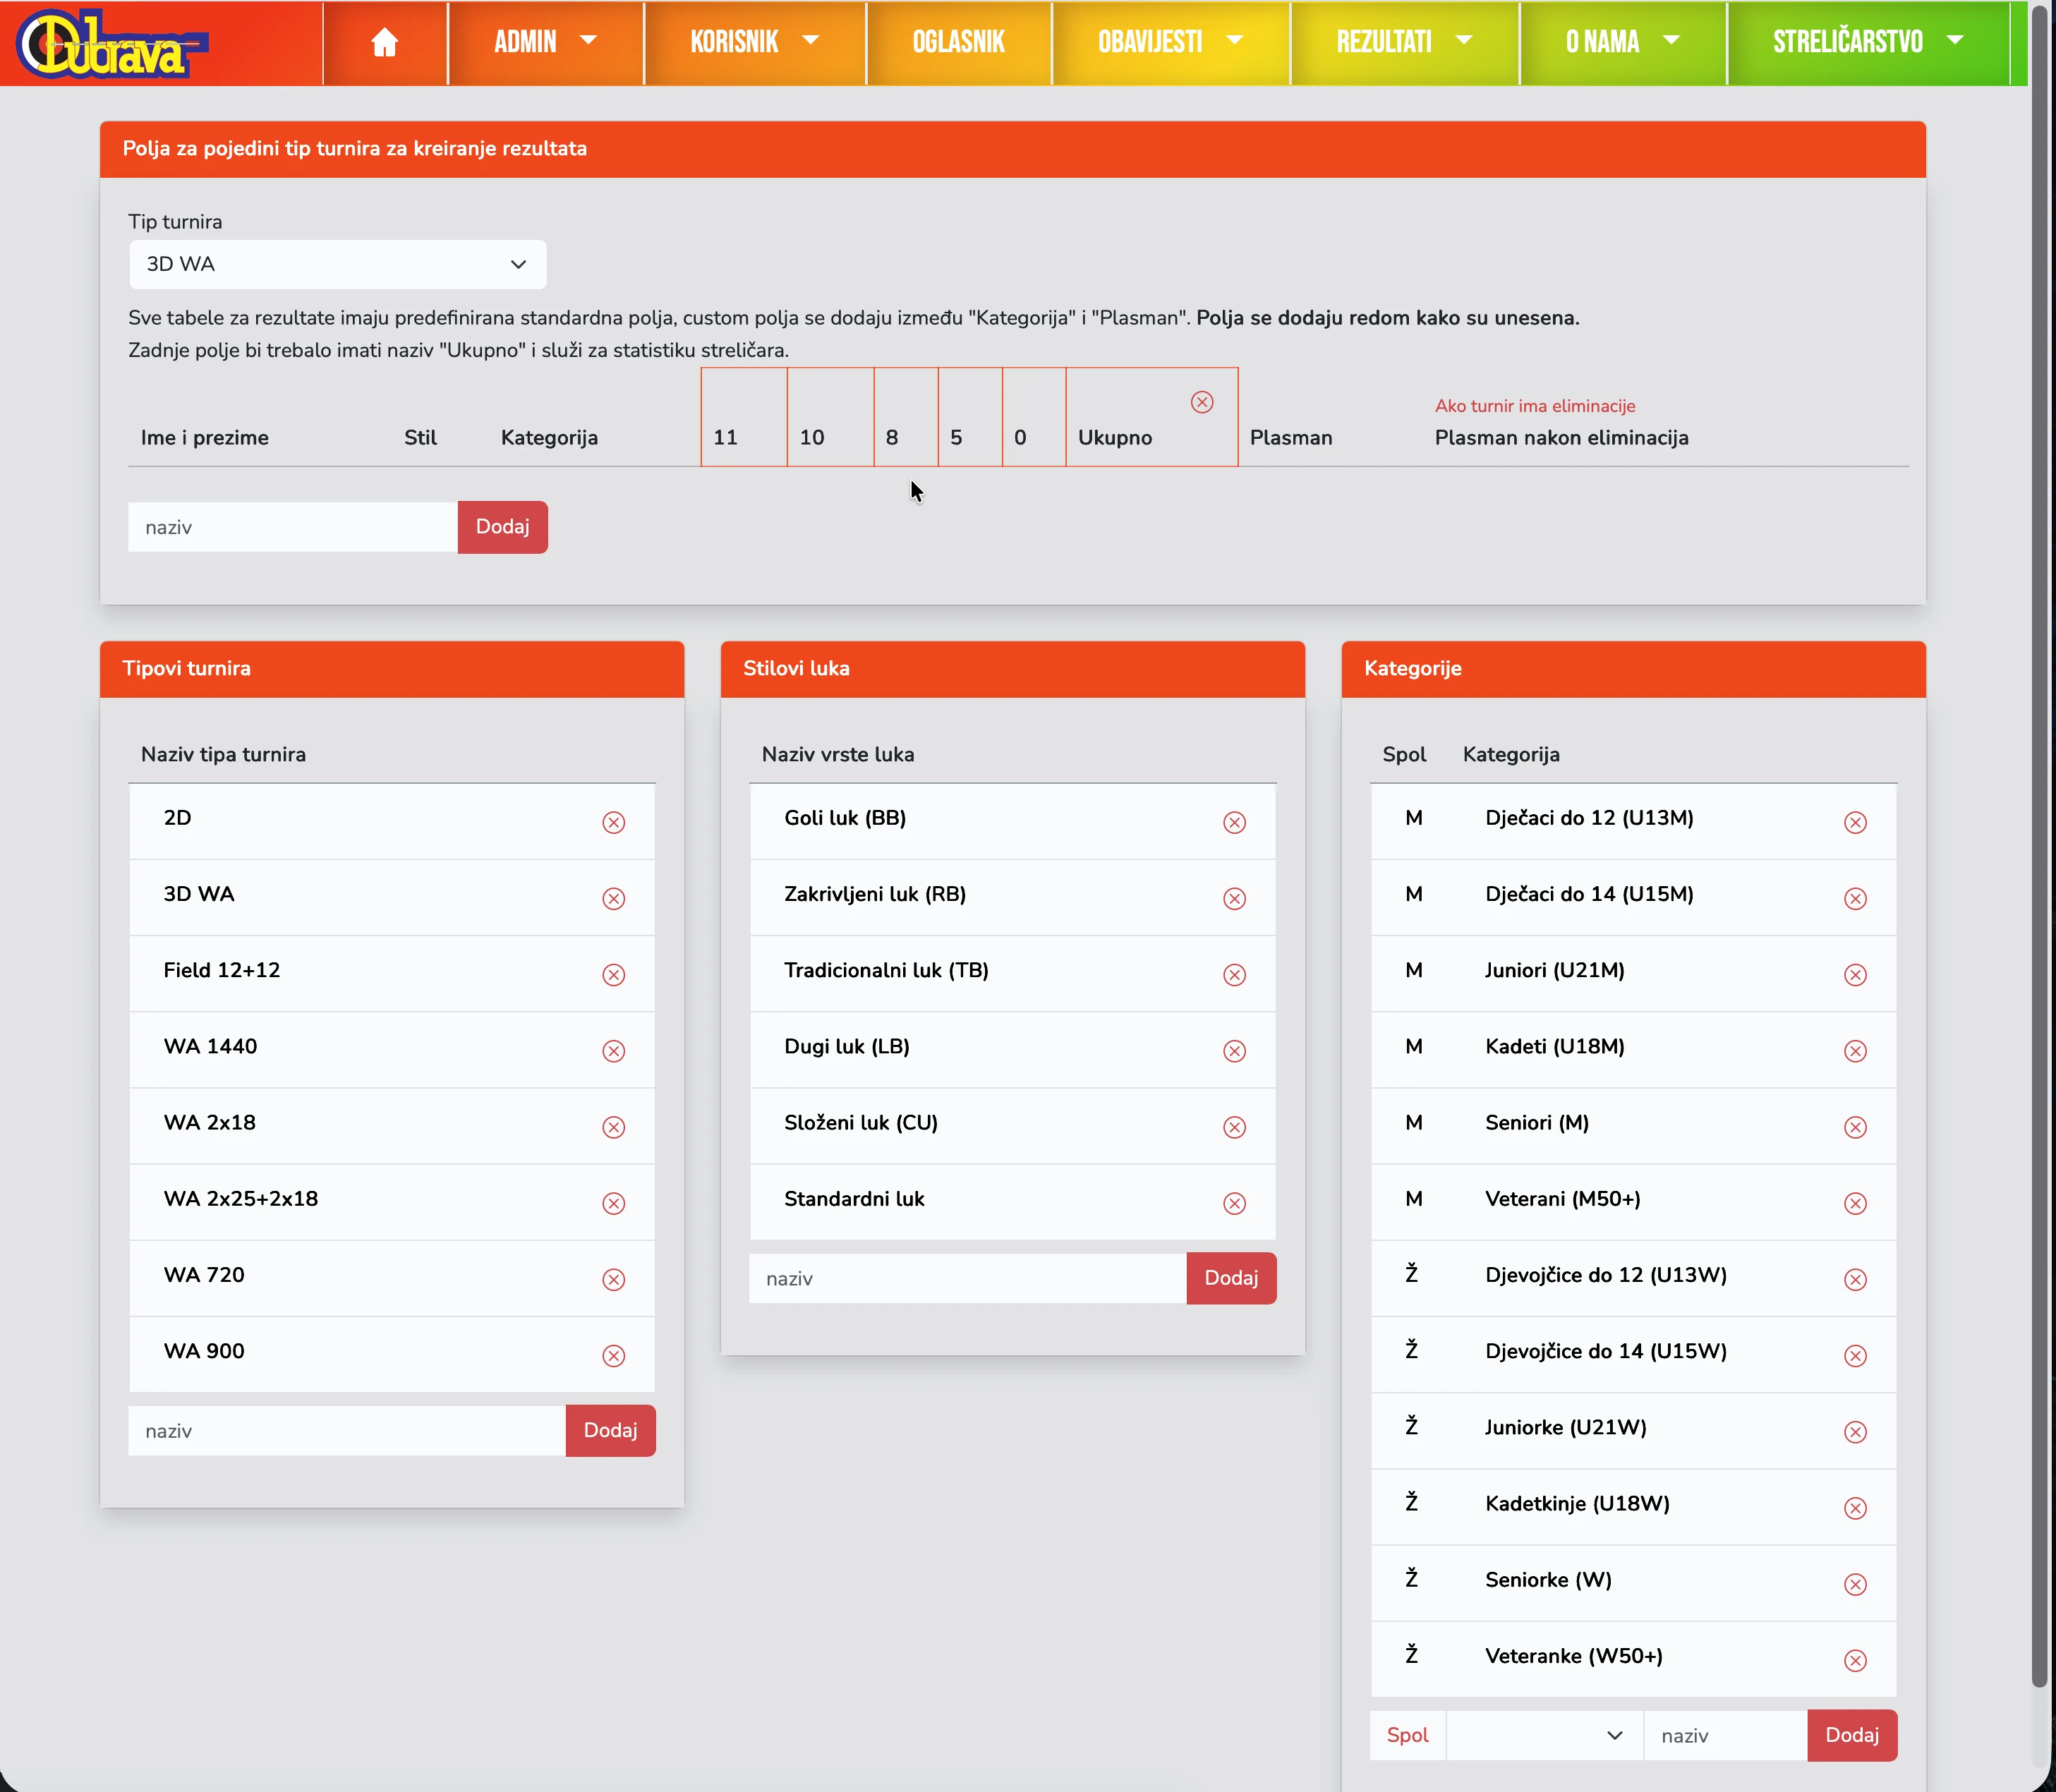
Task: Click the home icon in navbar
Action: [384, 42]
